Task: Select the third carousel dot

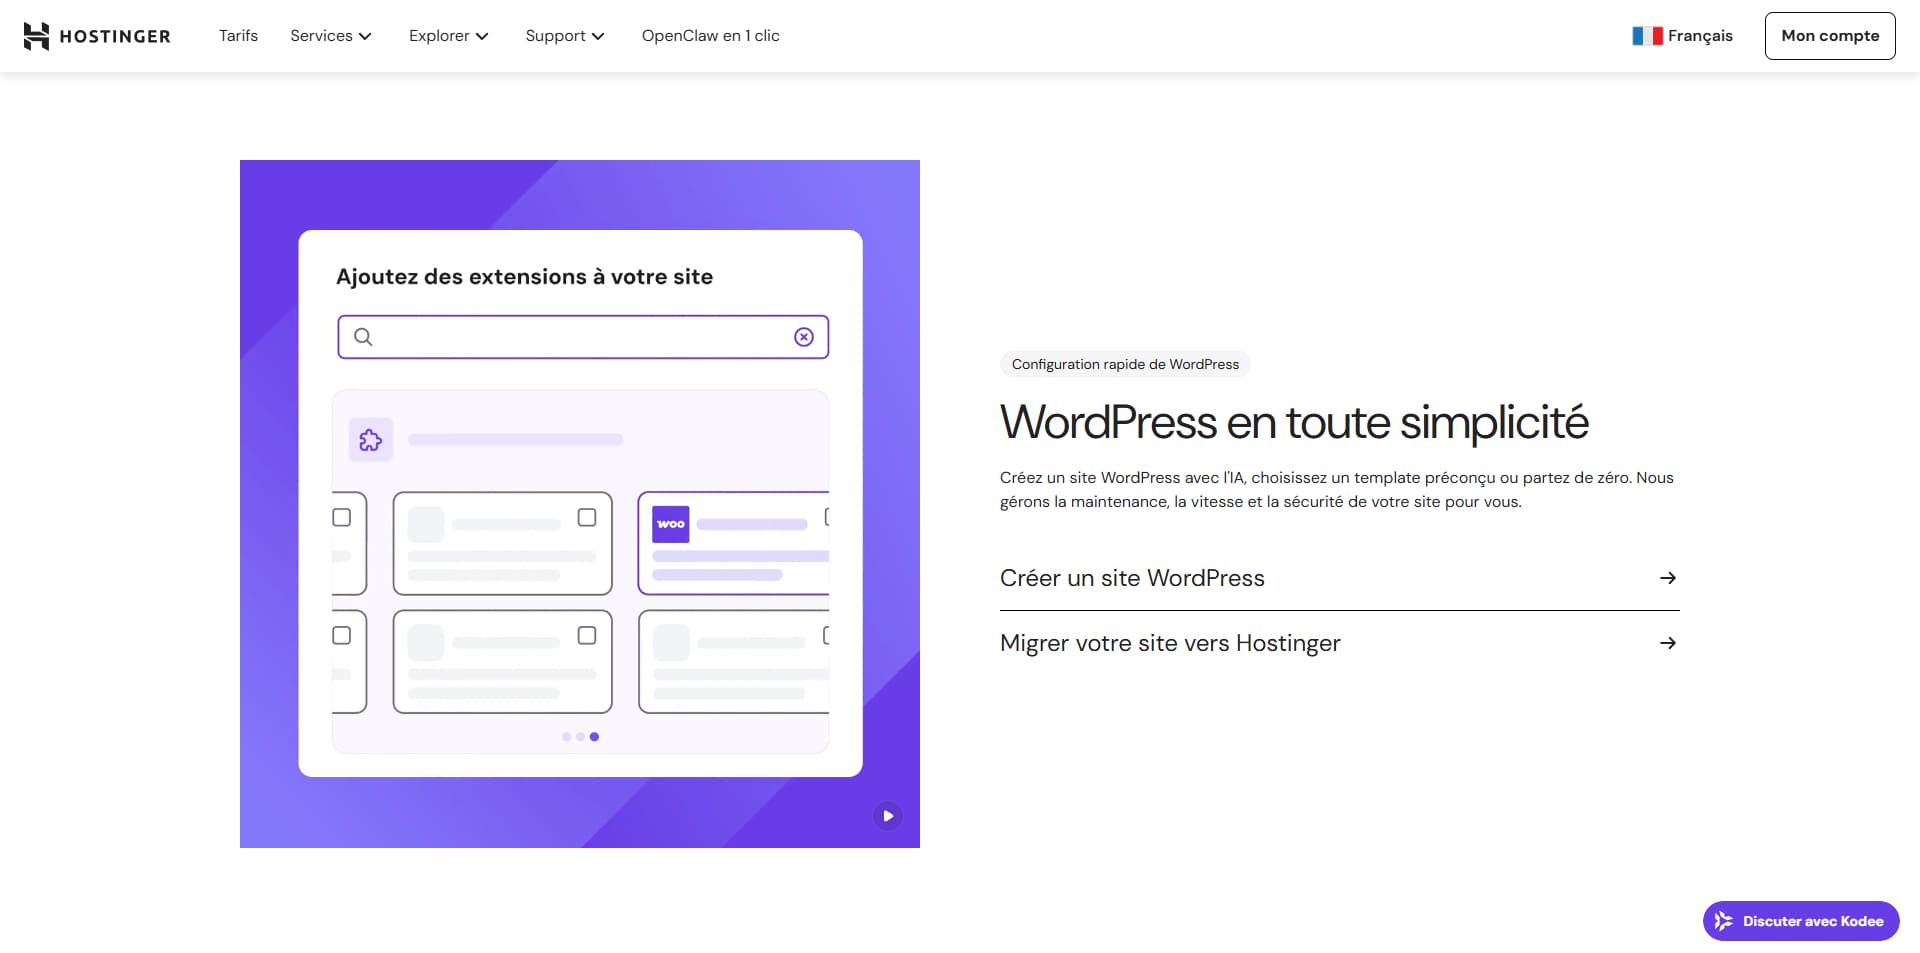Action: tap(594, 737)
